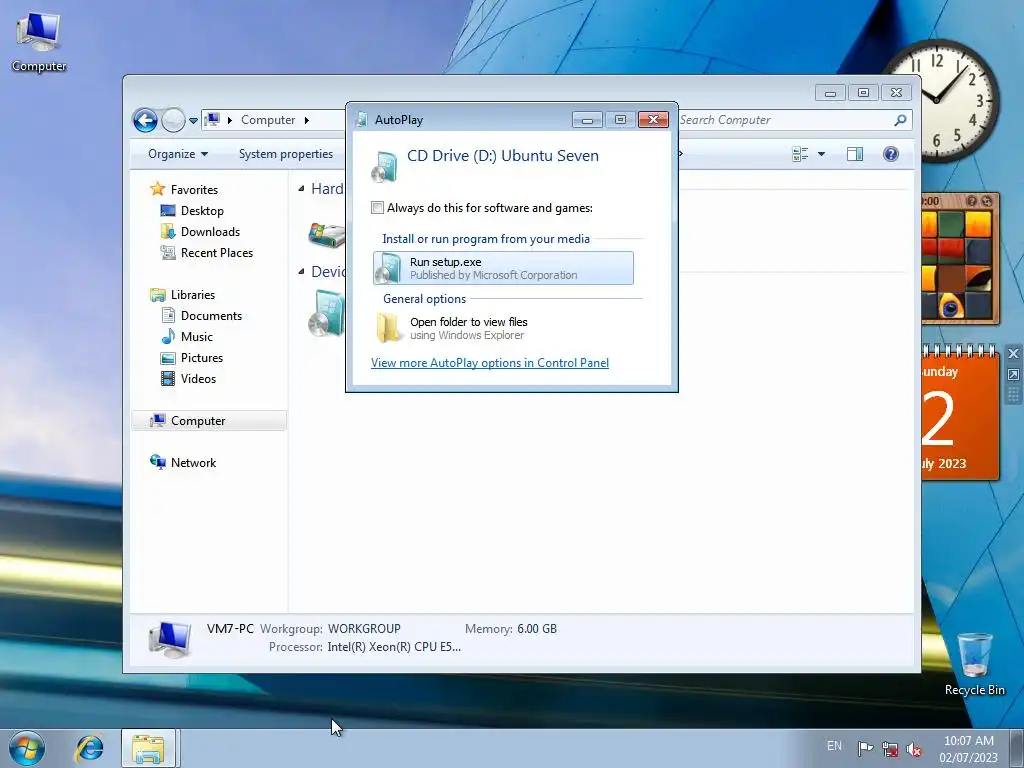Click the calendar gadget showing 2
Image resolution: width=1024 pixels, height=768 pixels.
tap(959, 413)
